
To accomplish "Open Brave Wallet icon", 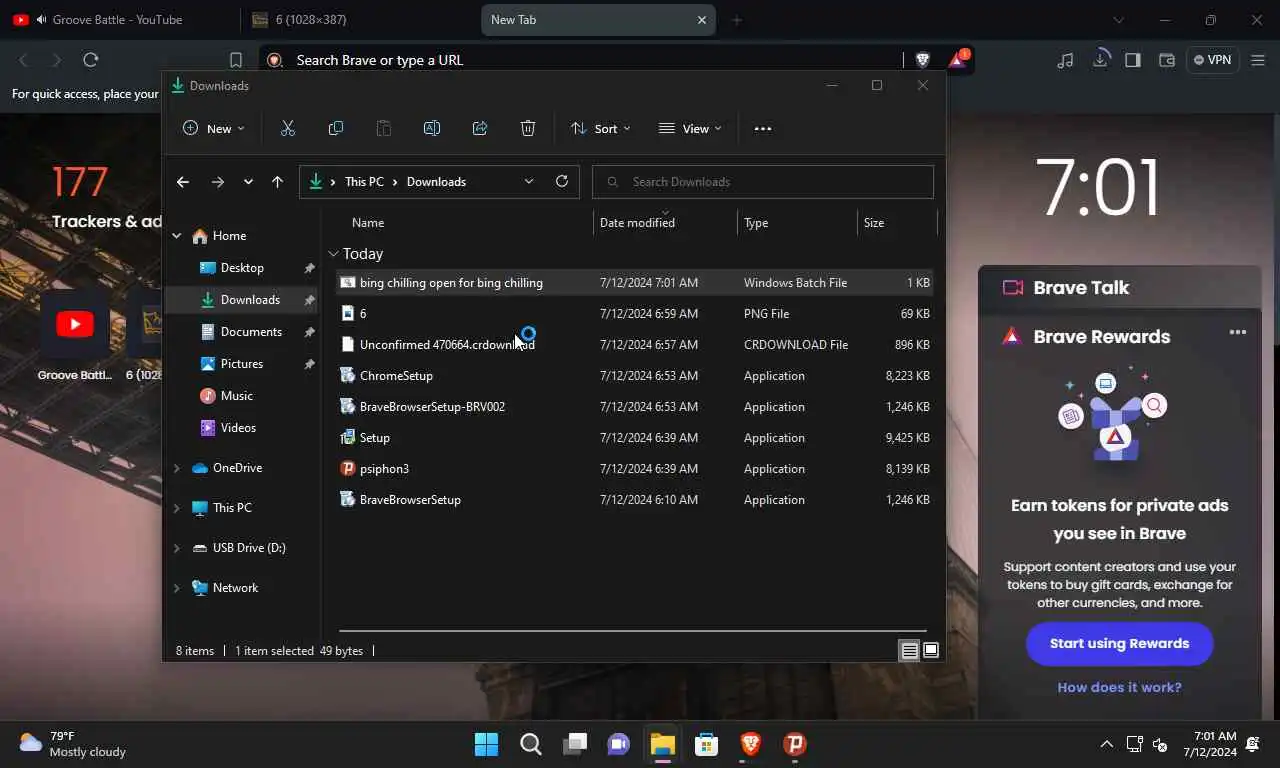I will (x=1167, y=60).
